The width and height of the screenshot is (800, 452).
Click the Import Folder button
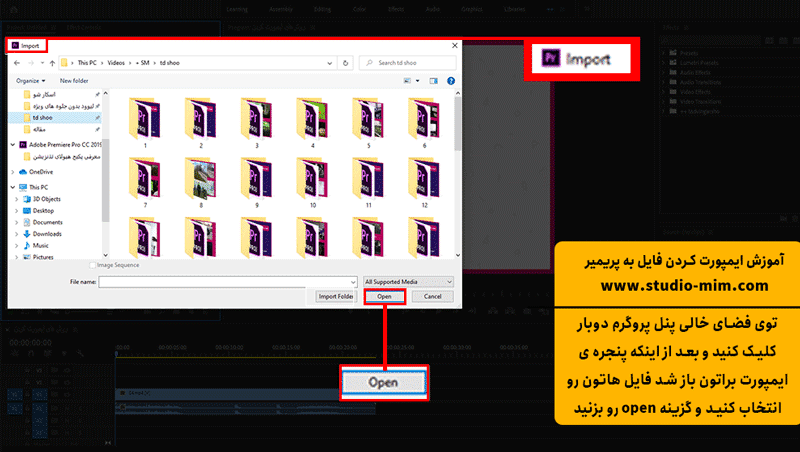point(336,297)
